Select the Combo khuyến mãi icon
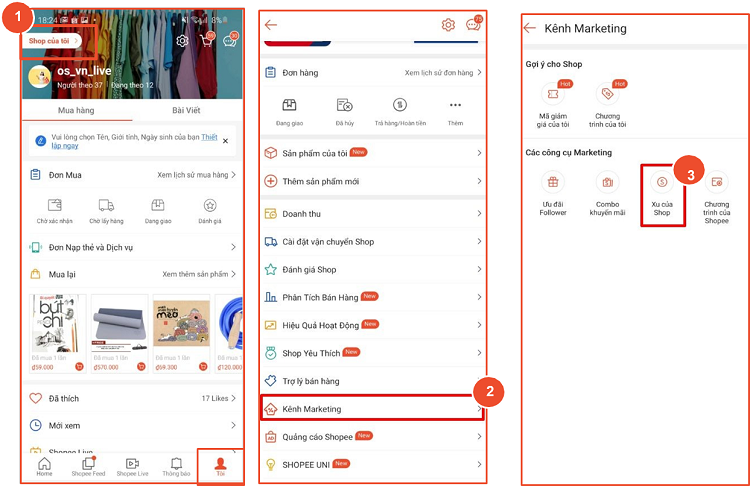The height and width of the screenshot is (486, 750). [x=607, y=192]
